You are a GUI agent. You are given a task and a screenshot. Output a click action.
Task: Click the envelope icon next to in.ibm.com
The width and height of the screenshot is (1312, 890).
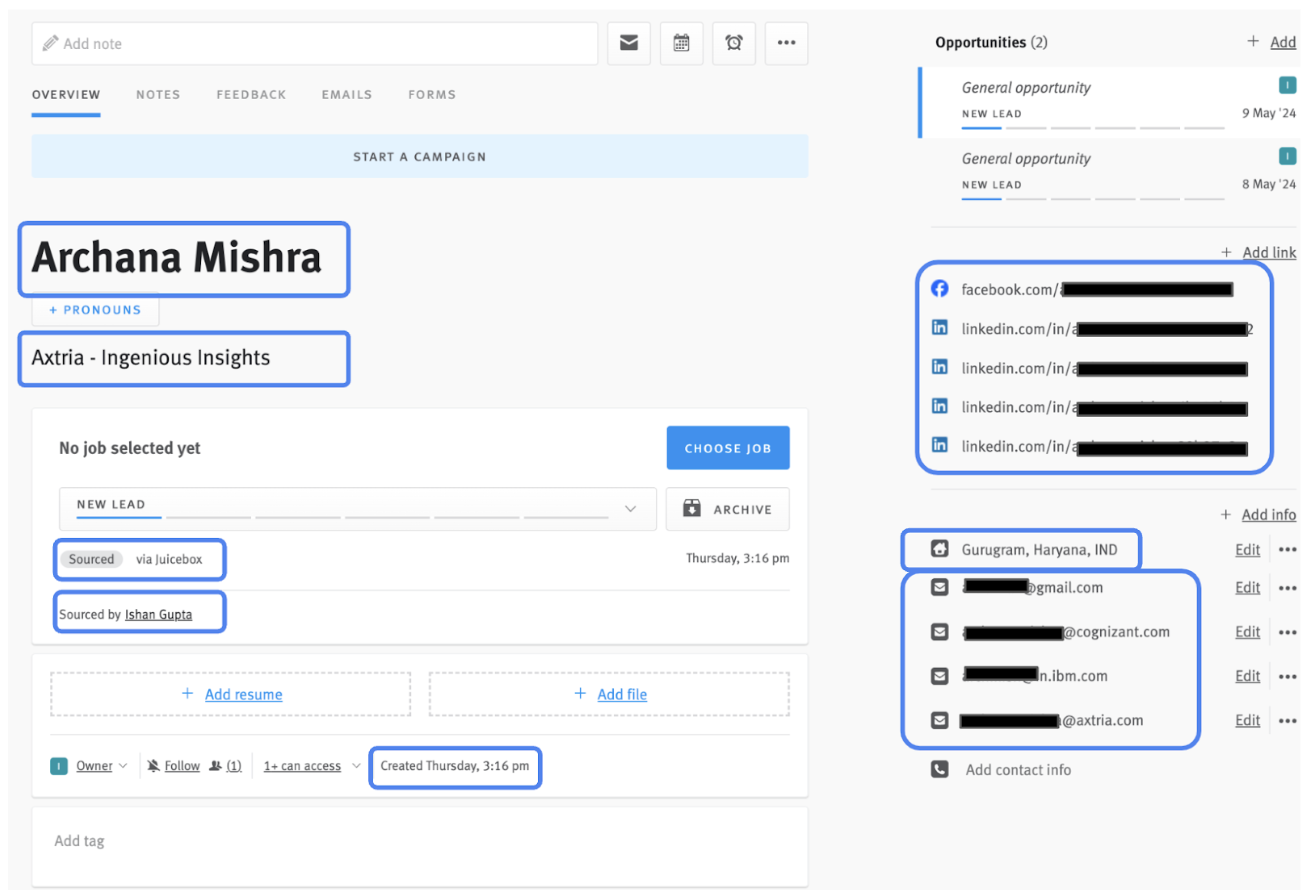tap(939, 676)
